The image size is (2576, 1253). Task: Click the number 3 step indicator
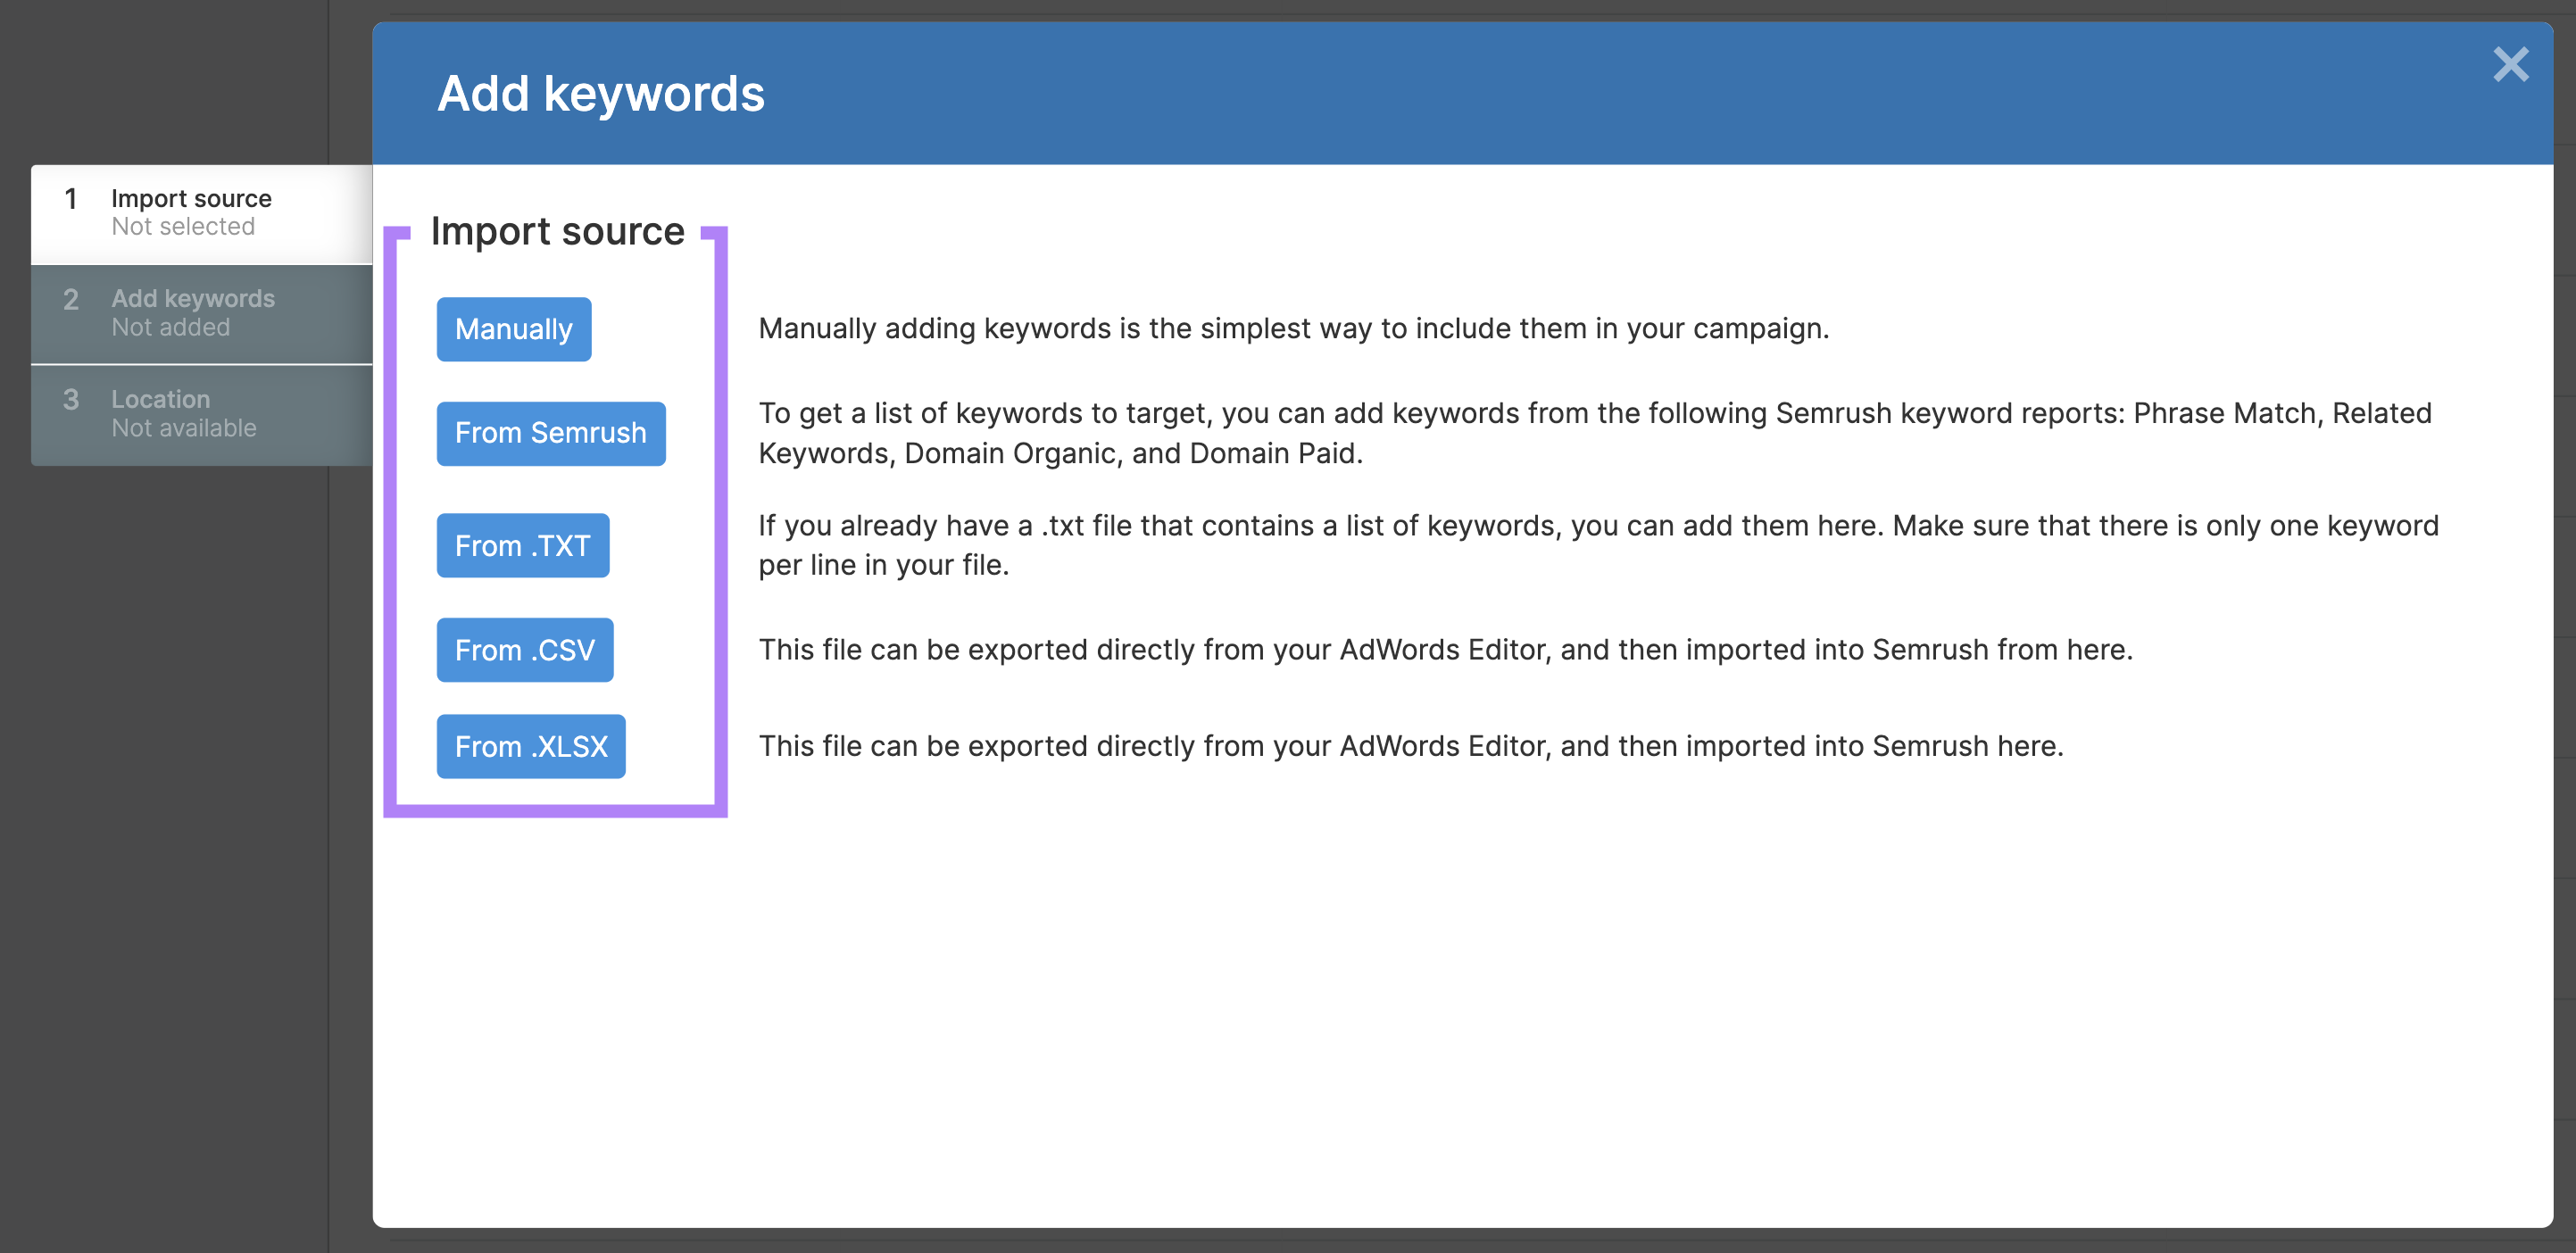tap(71, 400)
